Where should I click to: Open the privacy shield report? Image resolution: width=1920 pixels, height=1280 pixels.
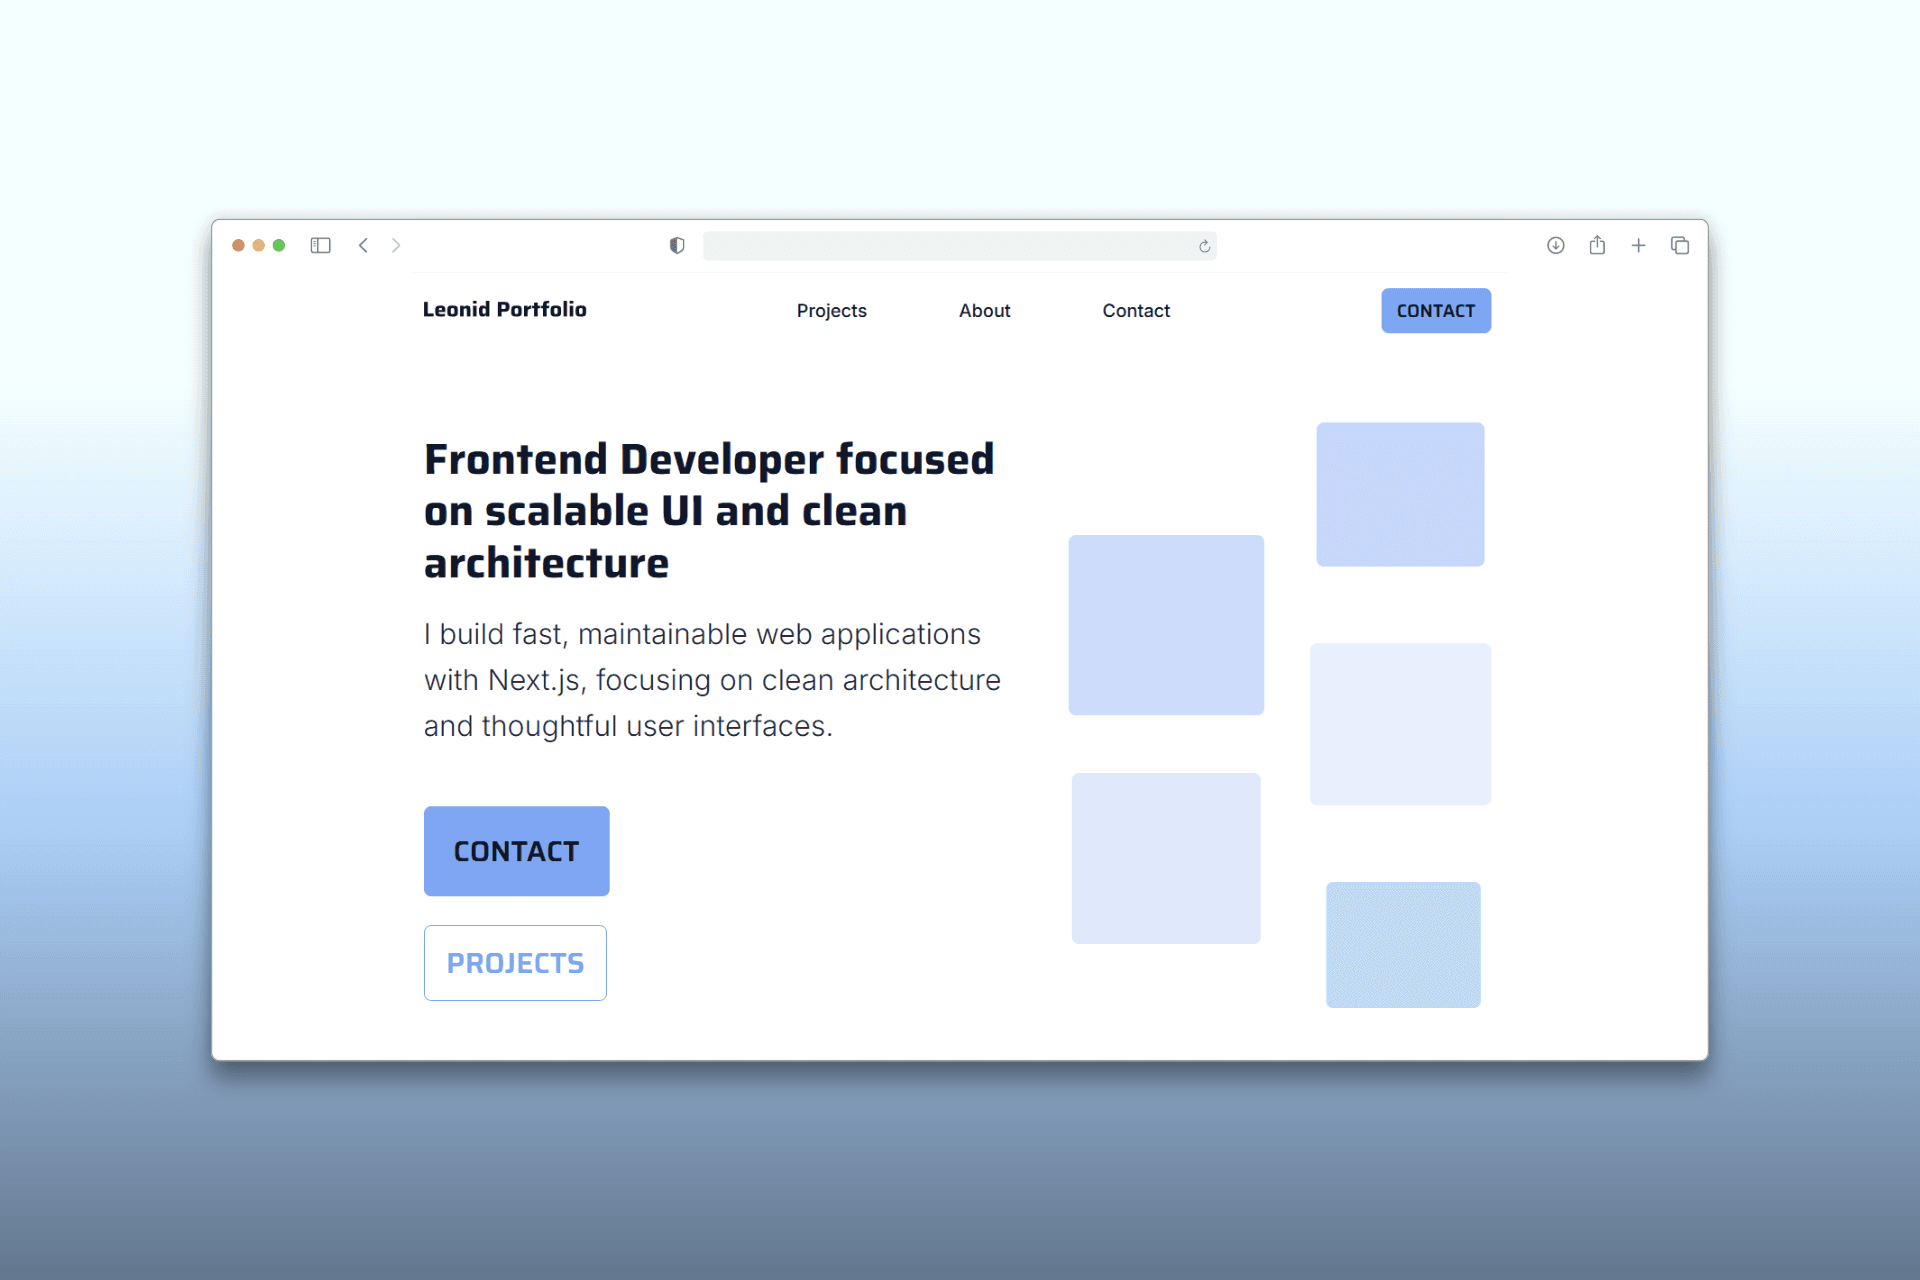point(677,245)
